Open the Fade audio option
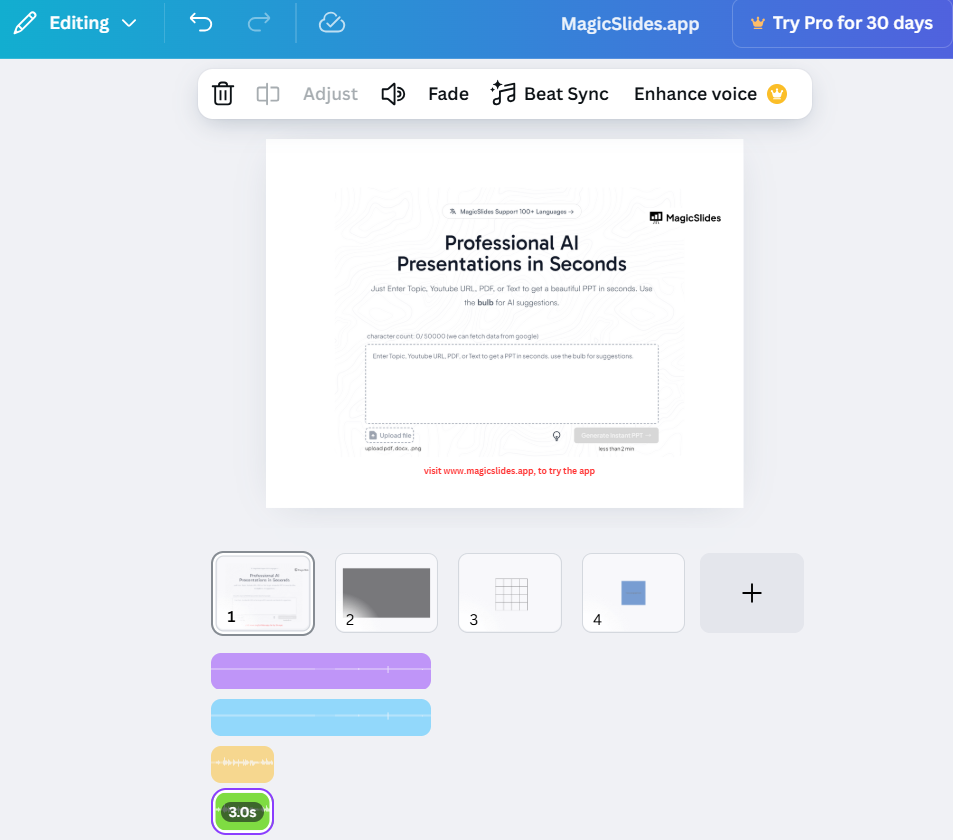The image size is (953, 840). point(449,94)
